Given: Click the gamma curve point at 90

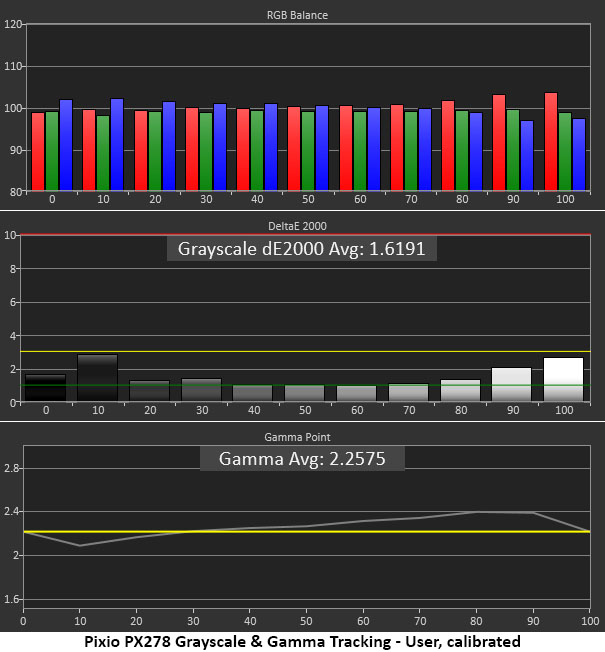Looking at the screenshot, I should pos(533,513).
